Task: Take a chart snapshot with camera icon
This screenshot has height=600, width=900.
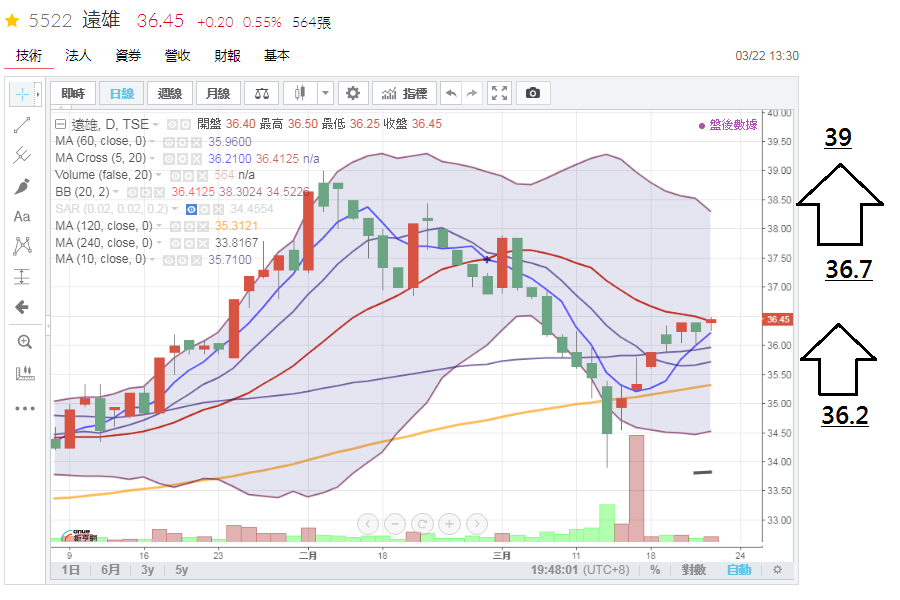Action: pos(533,94)
